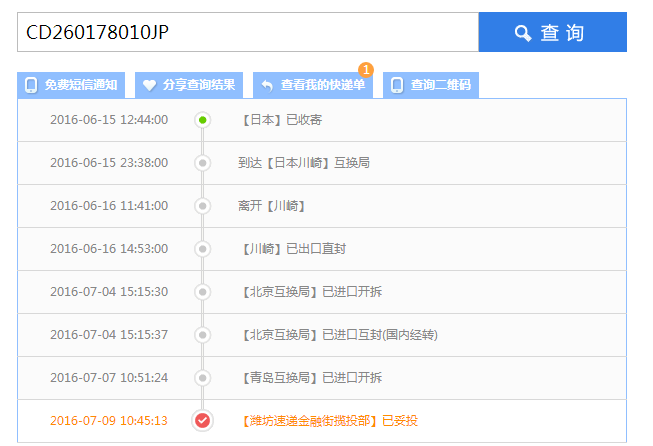Open 查看我的快递单 tab
653x446 pixels.
click(x=313, y=85)
